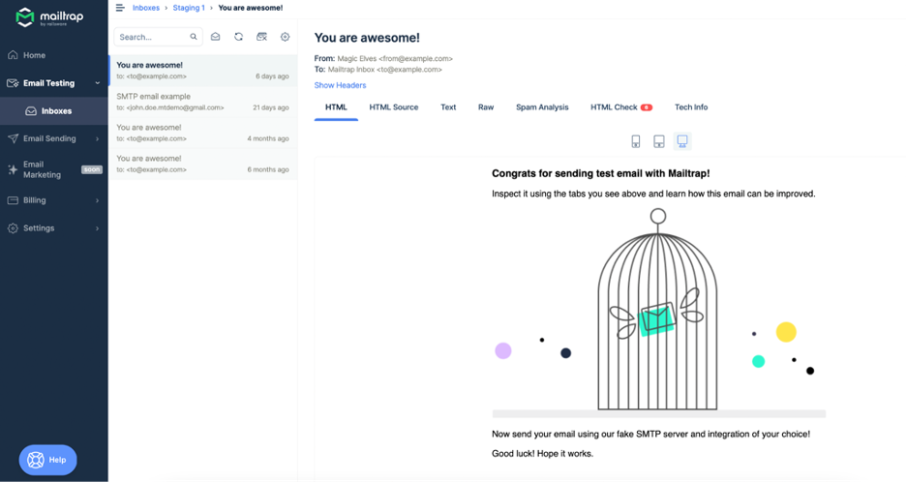Click the Show Headers link
Viewport: 906px width, 482px height.
point(340,86)
